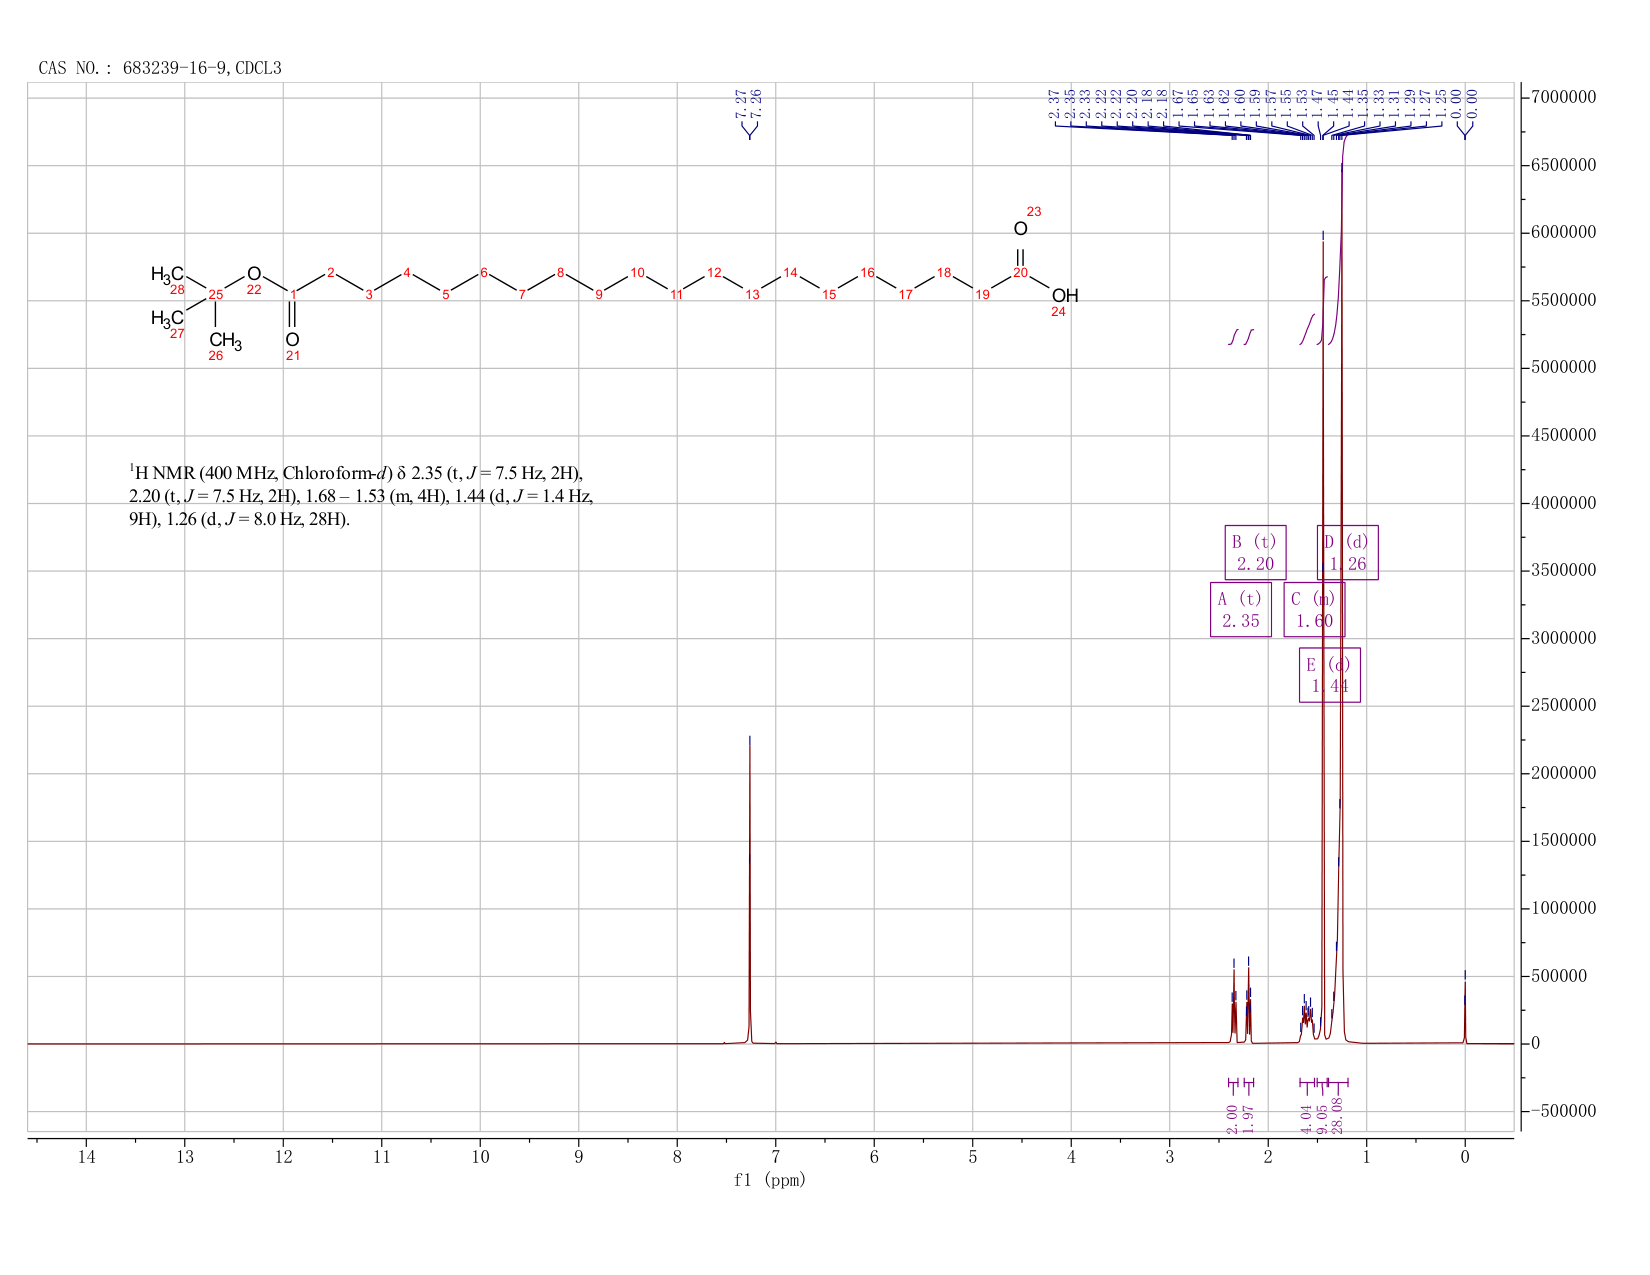Screen dimensions: 1650x1275
Task: Click the carbonyl oxygen labeled 23
Action: 1020,229
